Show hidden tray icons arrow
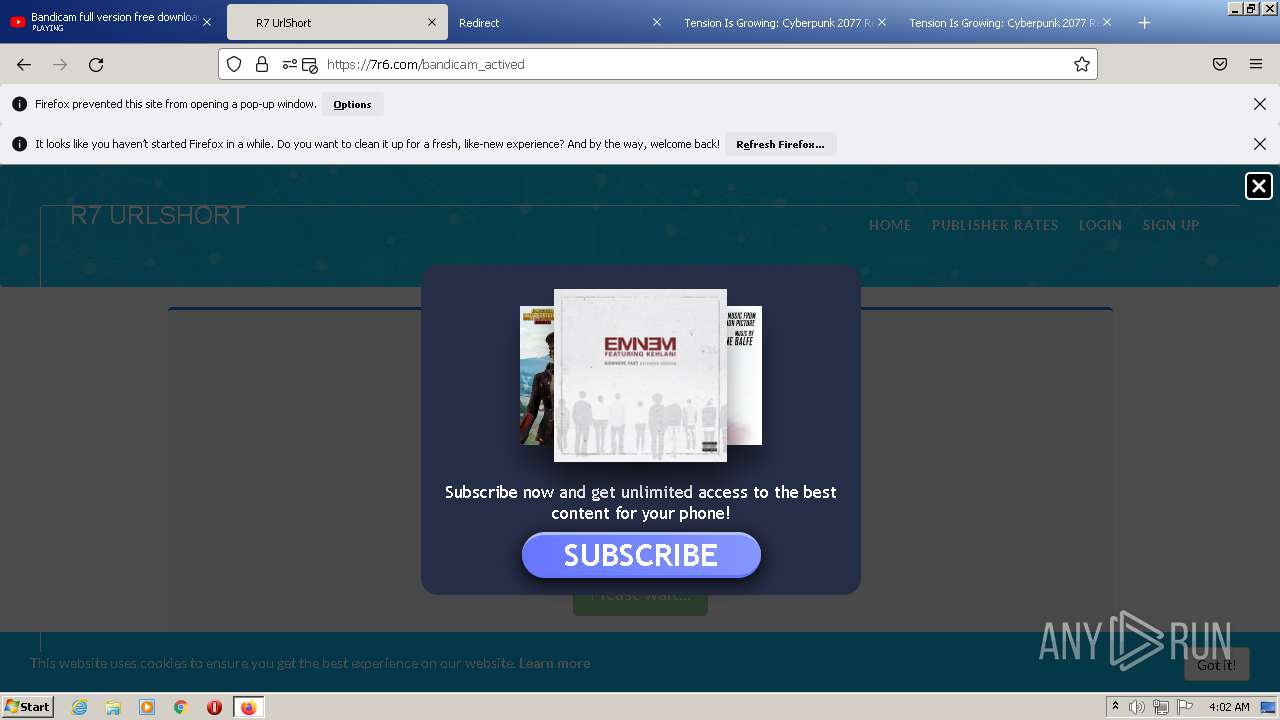This screenshot has height=720, width=1280. 1115,707
